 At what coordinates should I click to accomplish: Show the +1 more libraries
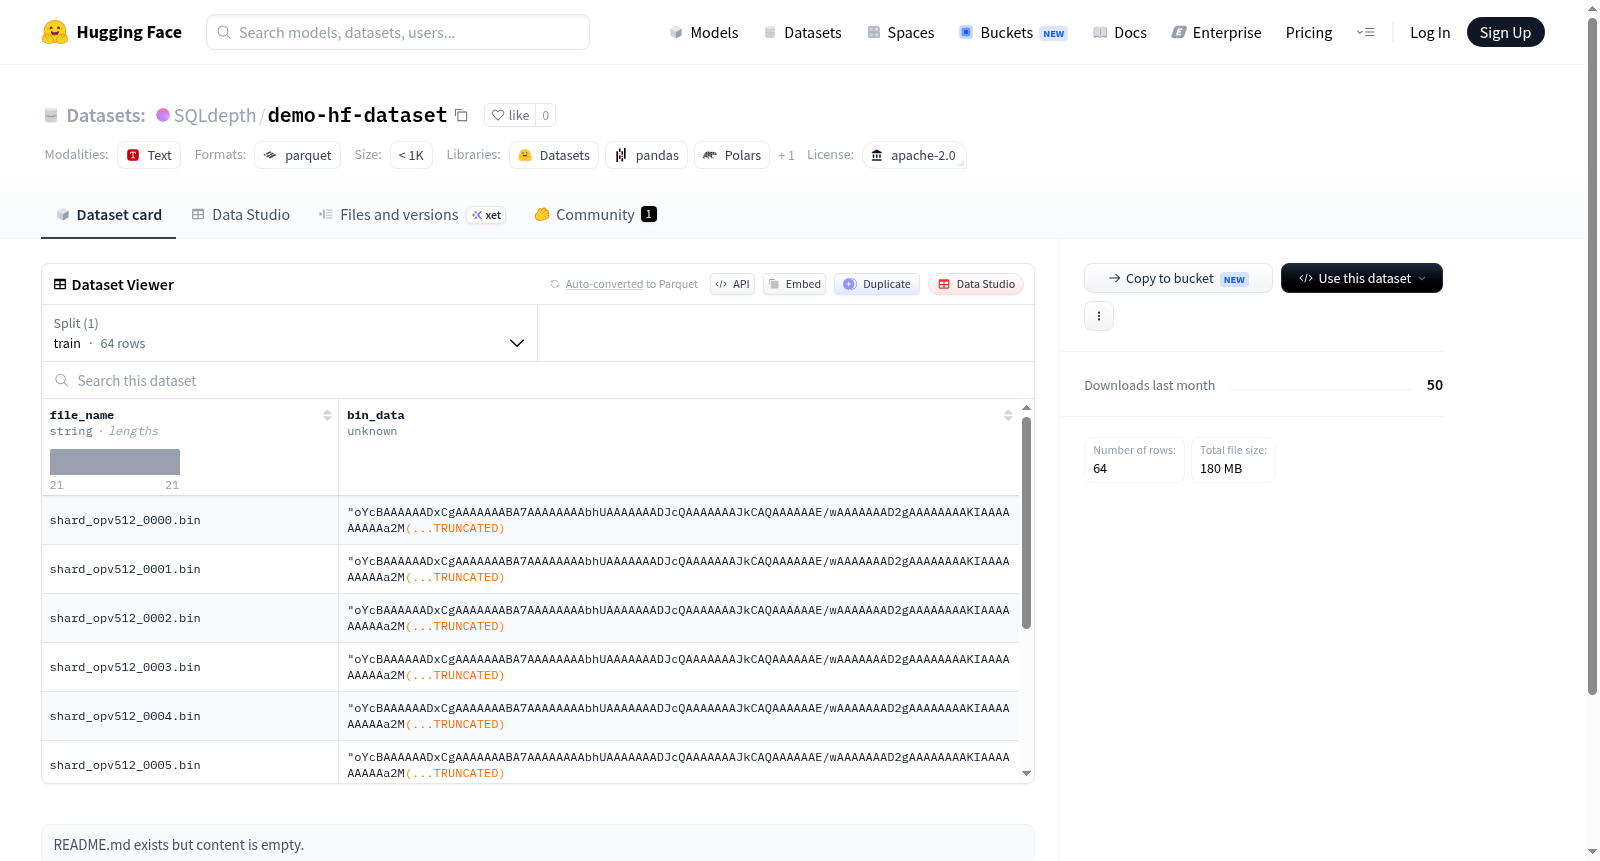point(786,155)
